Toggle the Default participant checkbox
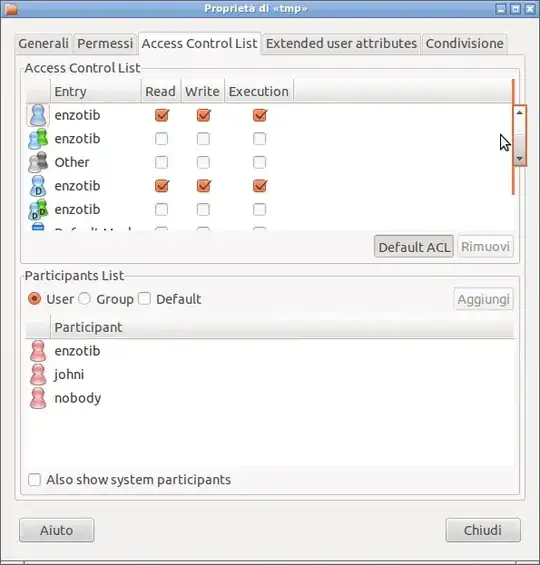 tap(144, 299)
